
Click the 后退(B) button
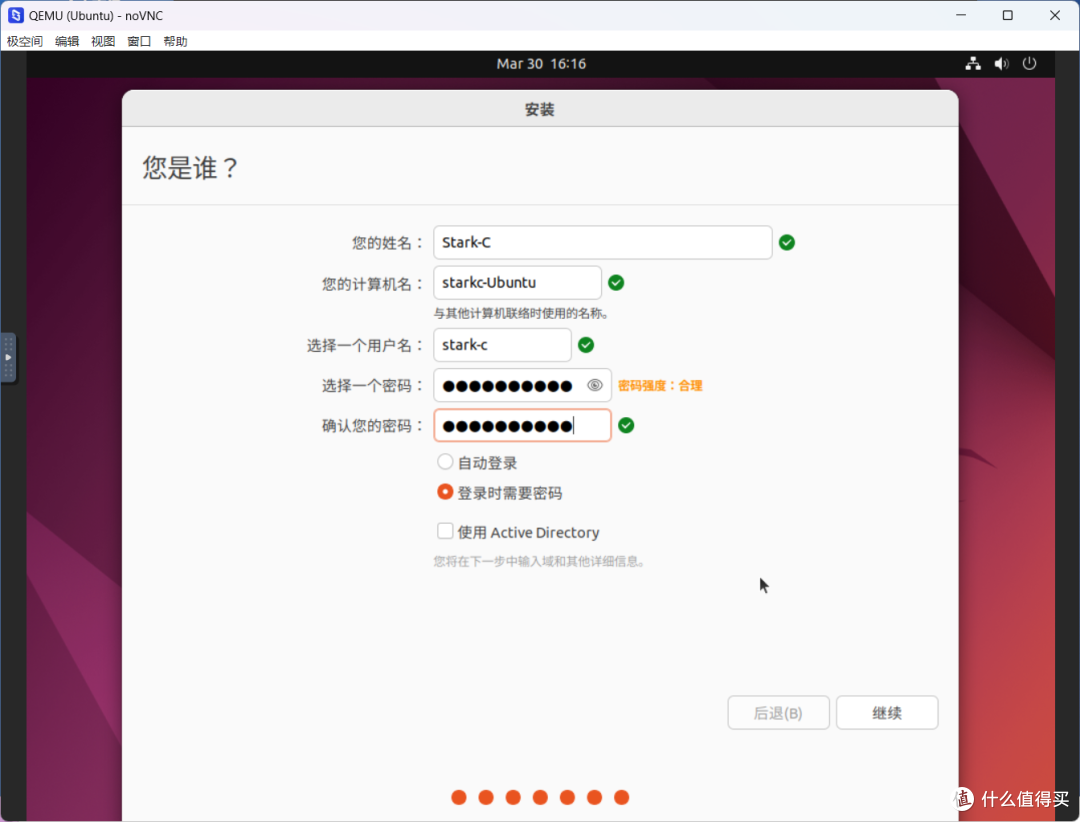click(778, 712)
